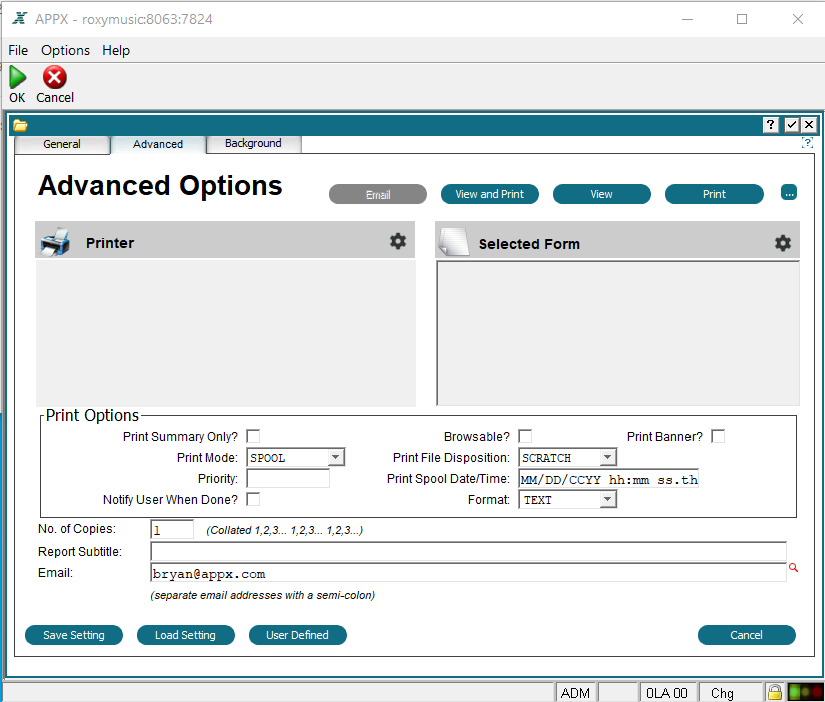The image size is (825, 702).
Task: Toggle the Browsable checkbox
Action: 525,436
